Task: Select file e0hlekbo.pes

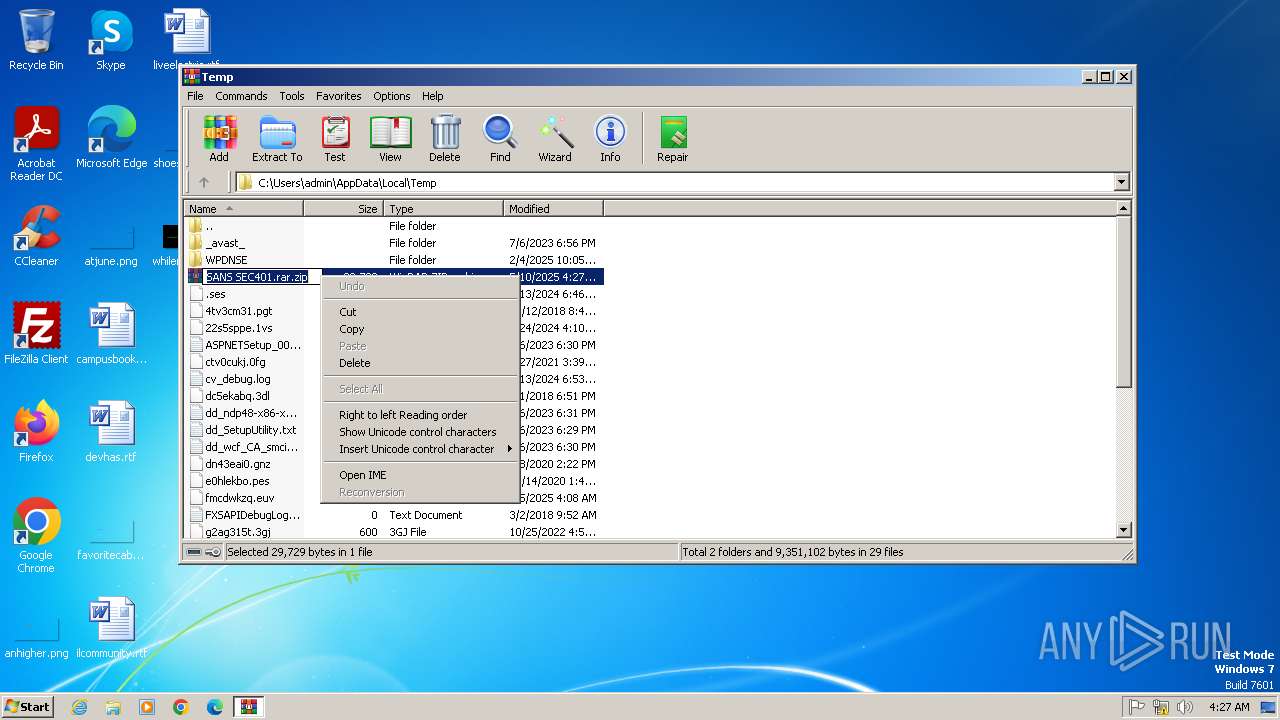Action: coord(237,481)
